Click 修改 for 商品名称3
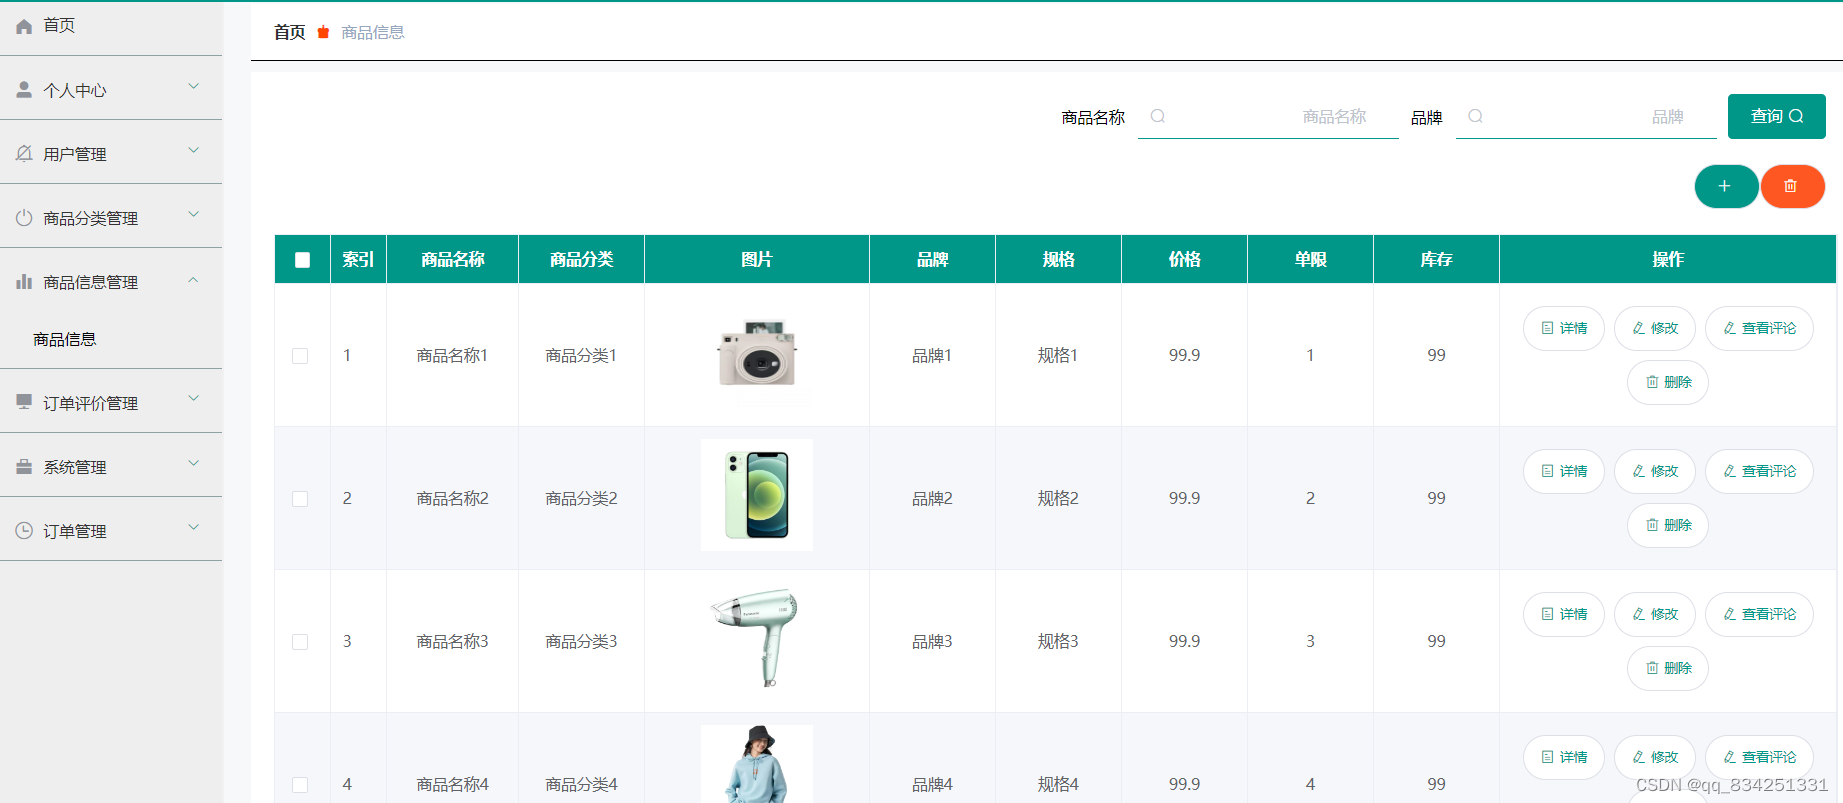 click(x=1655, y=614)
